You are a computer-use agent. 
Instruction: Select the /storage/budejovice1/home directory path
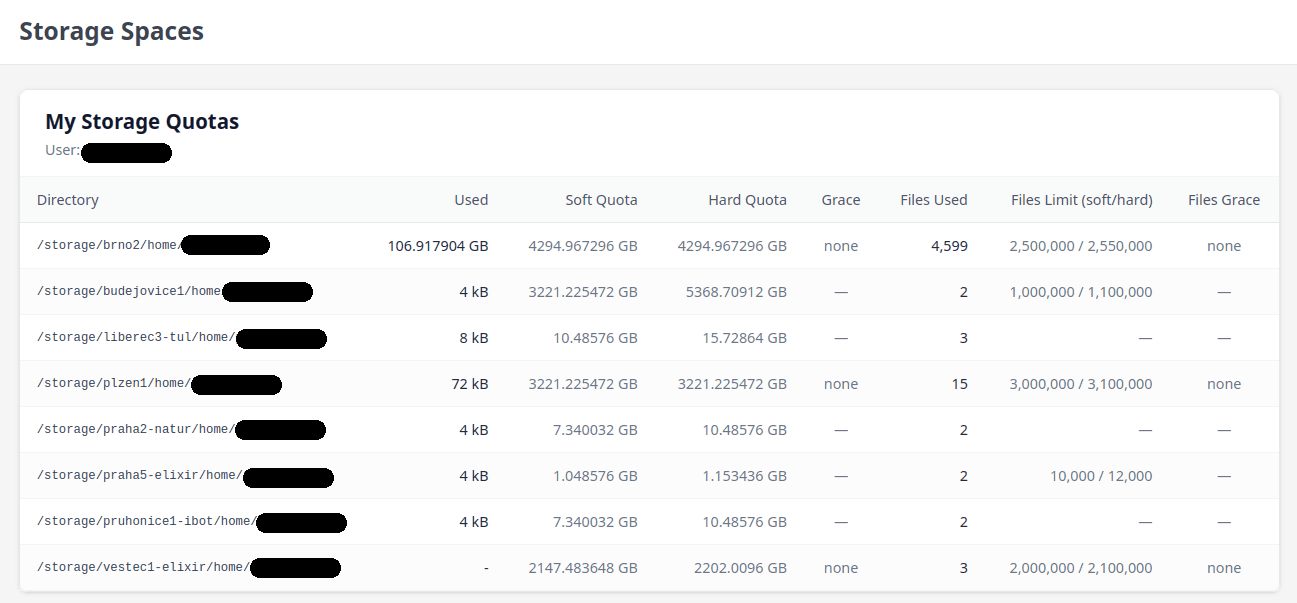[x=129, y=292]
